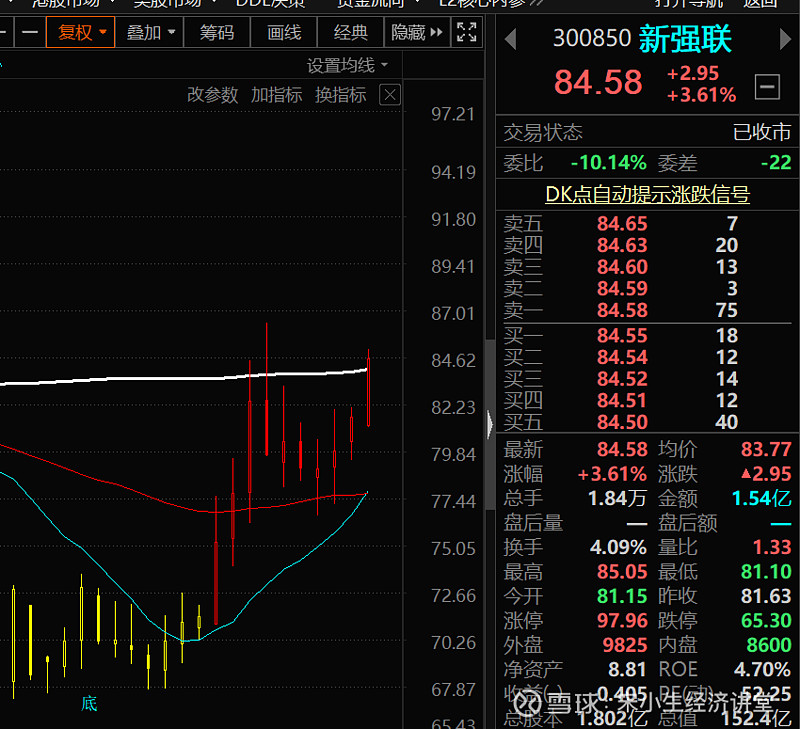Click the double-arrow icon after 隐藏

coord(437,32)
